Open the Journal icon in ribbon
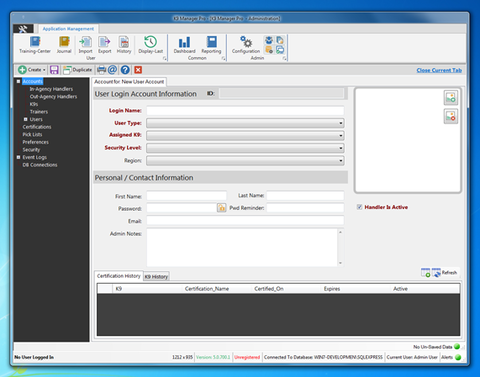The height and width of the screenshot is (377, 480). tap(64, 42)
